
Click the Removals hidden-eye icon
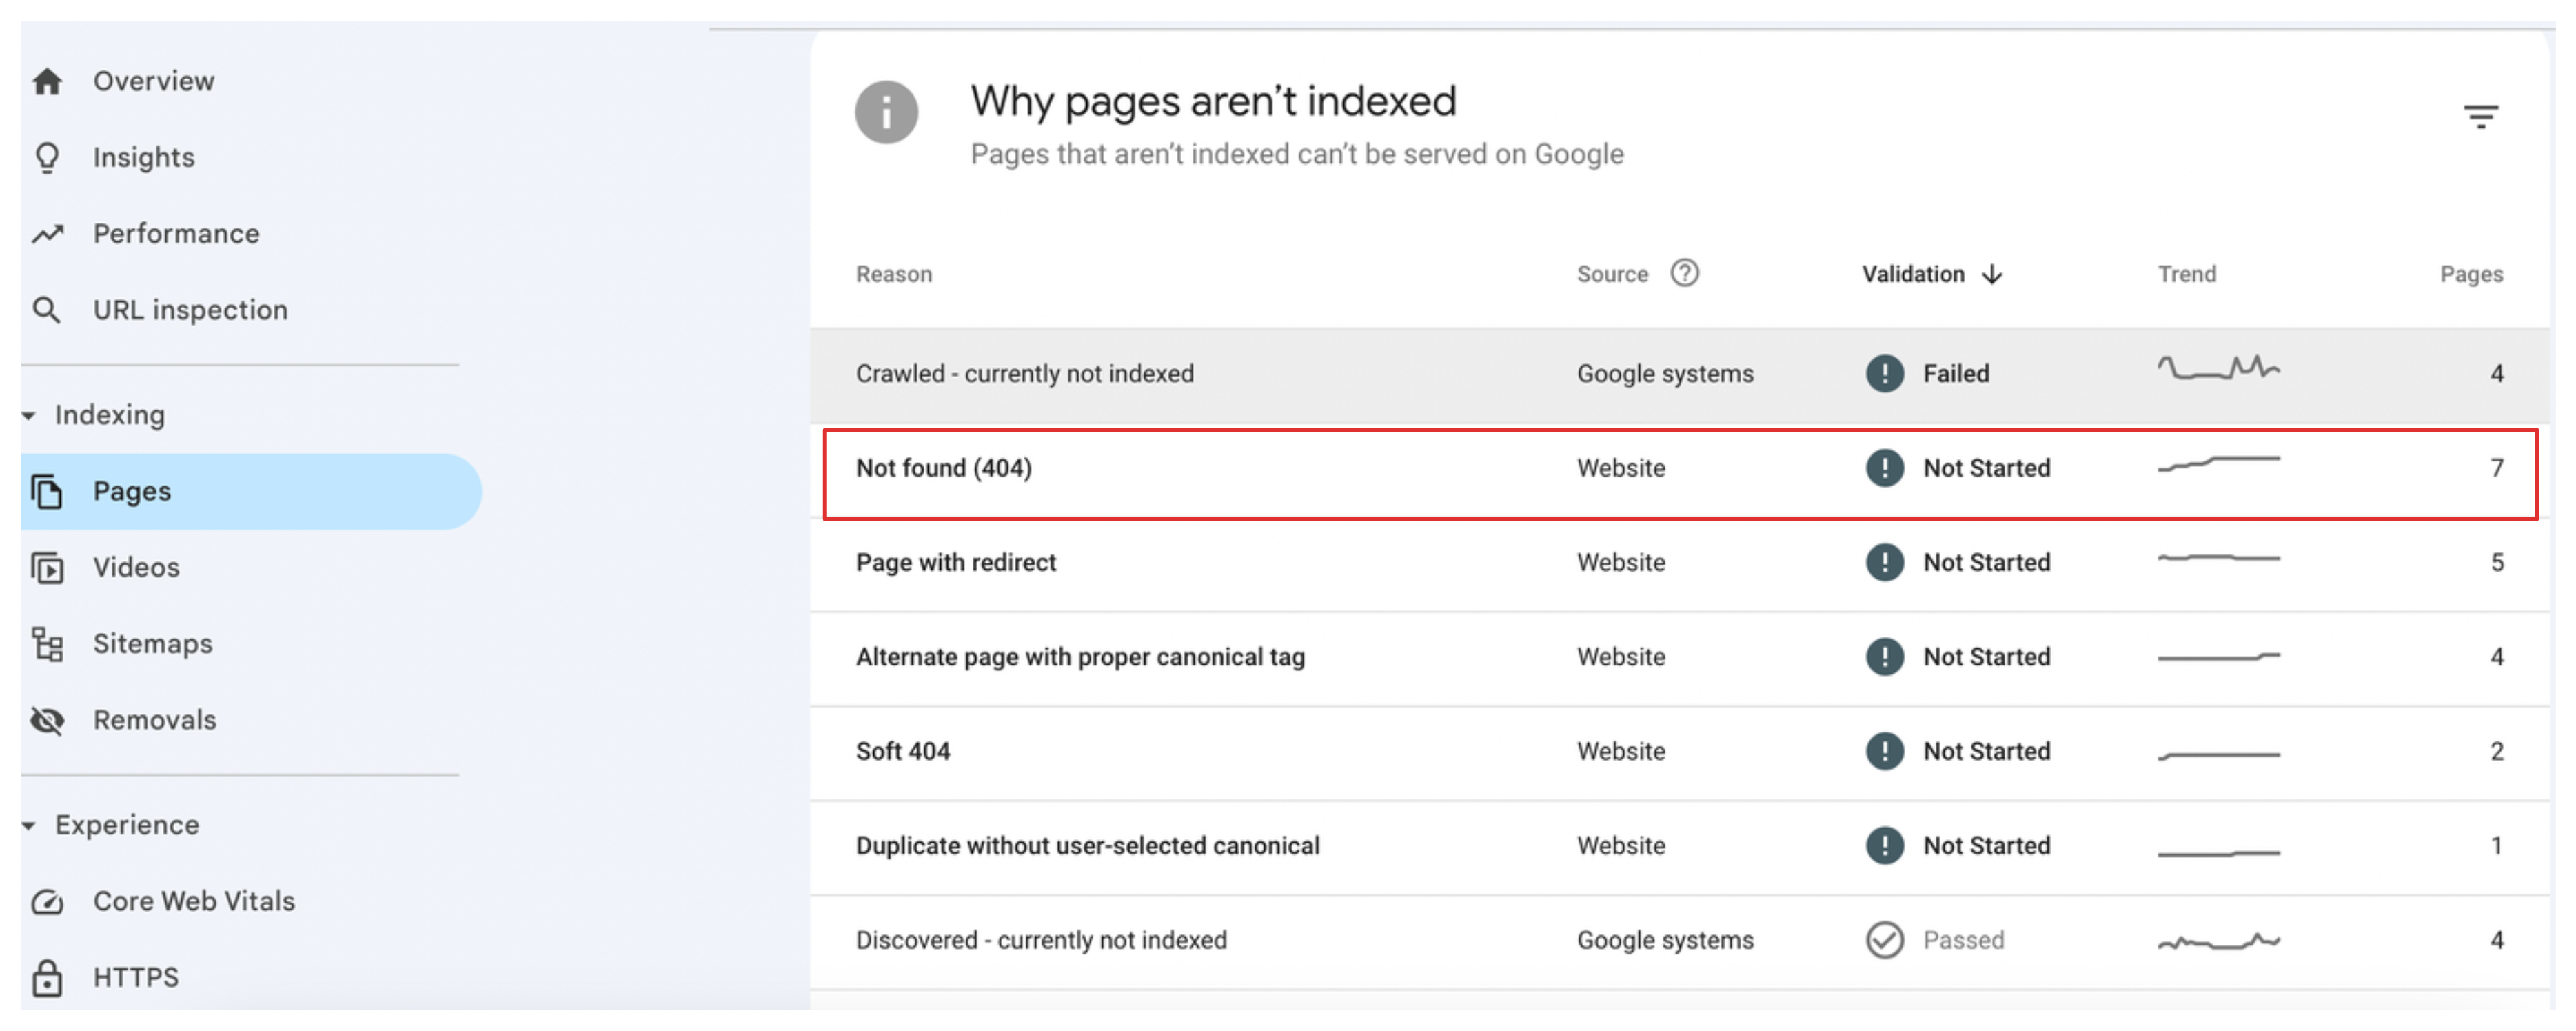(48, 719)
